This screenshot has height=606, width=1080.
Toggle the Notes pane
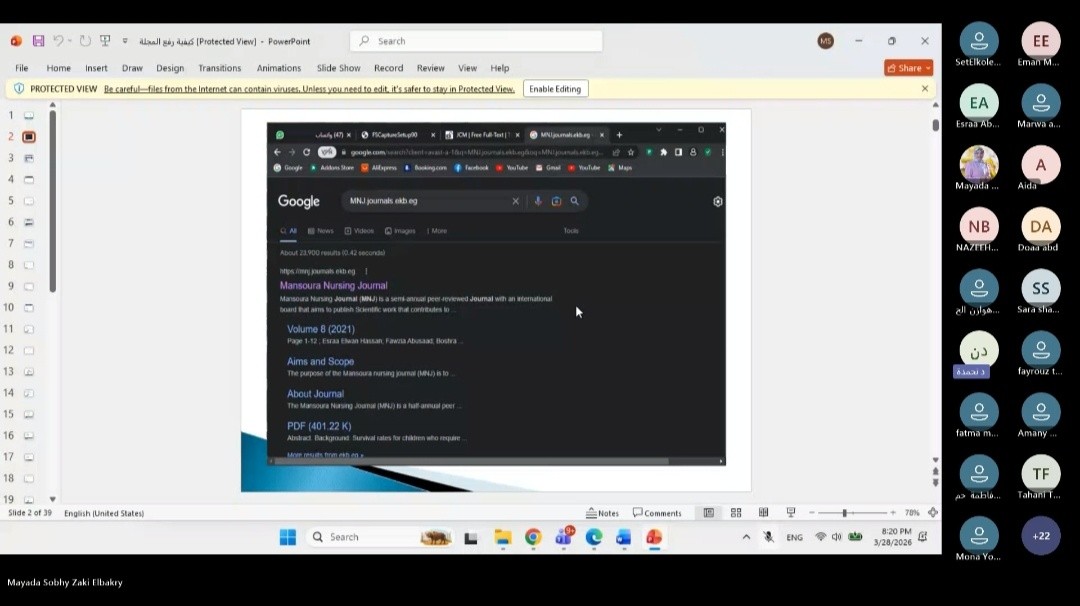(x=603, y=513)
